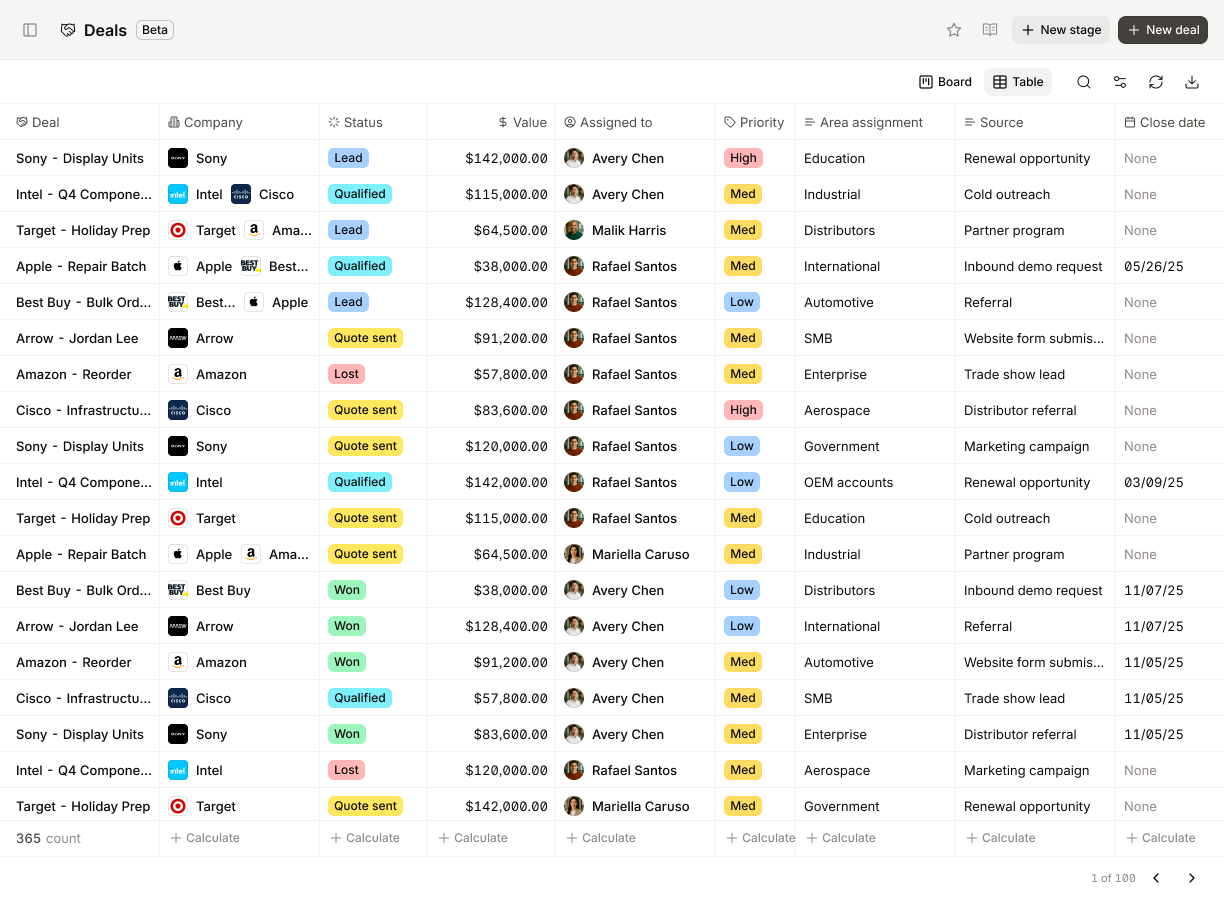Click Best Buy company in Won row
This screenshot has width=1224, height=900.
[x=223, y=590]
